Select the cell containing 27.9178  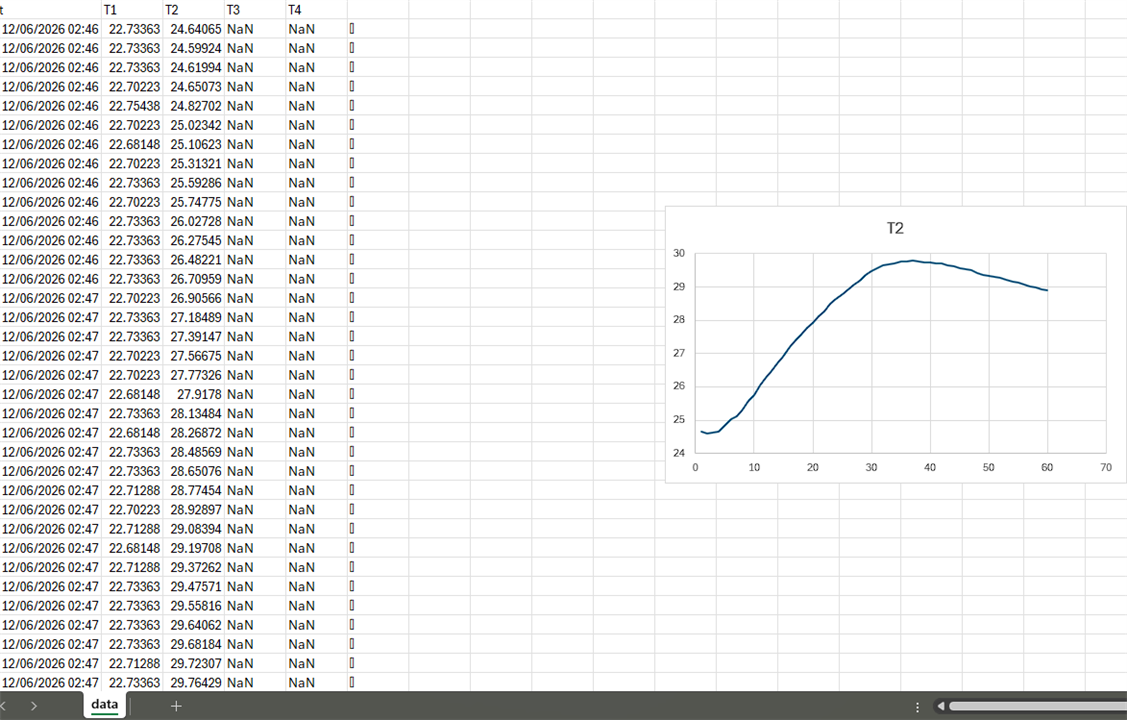pos(193,394)
